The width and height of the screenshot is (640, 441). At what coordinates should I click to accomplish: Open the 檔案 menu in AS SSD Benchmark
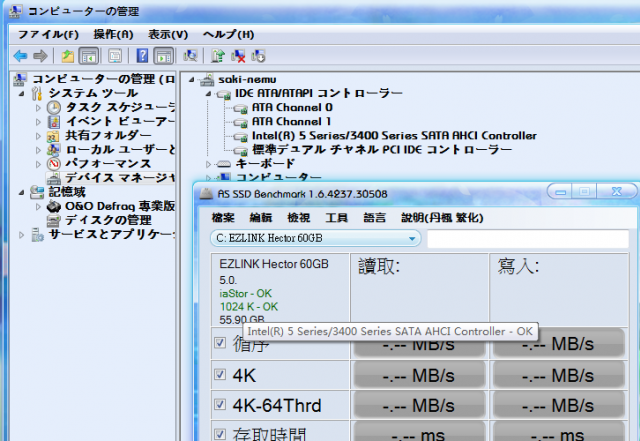pyautogui.click(x=223, y=218)
